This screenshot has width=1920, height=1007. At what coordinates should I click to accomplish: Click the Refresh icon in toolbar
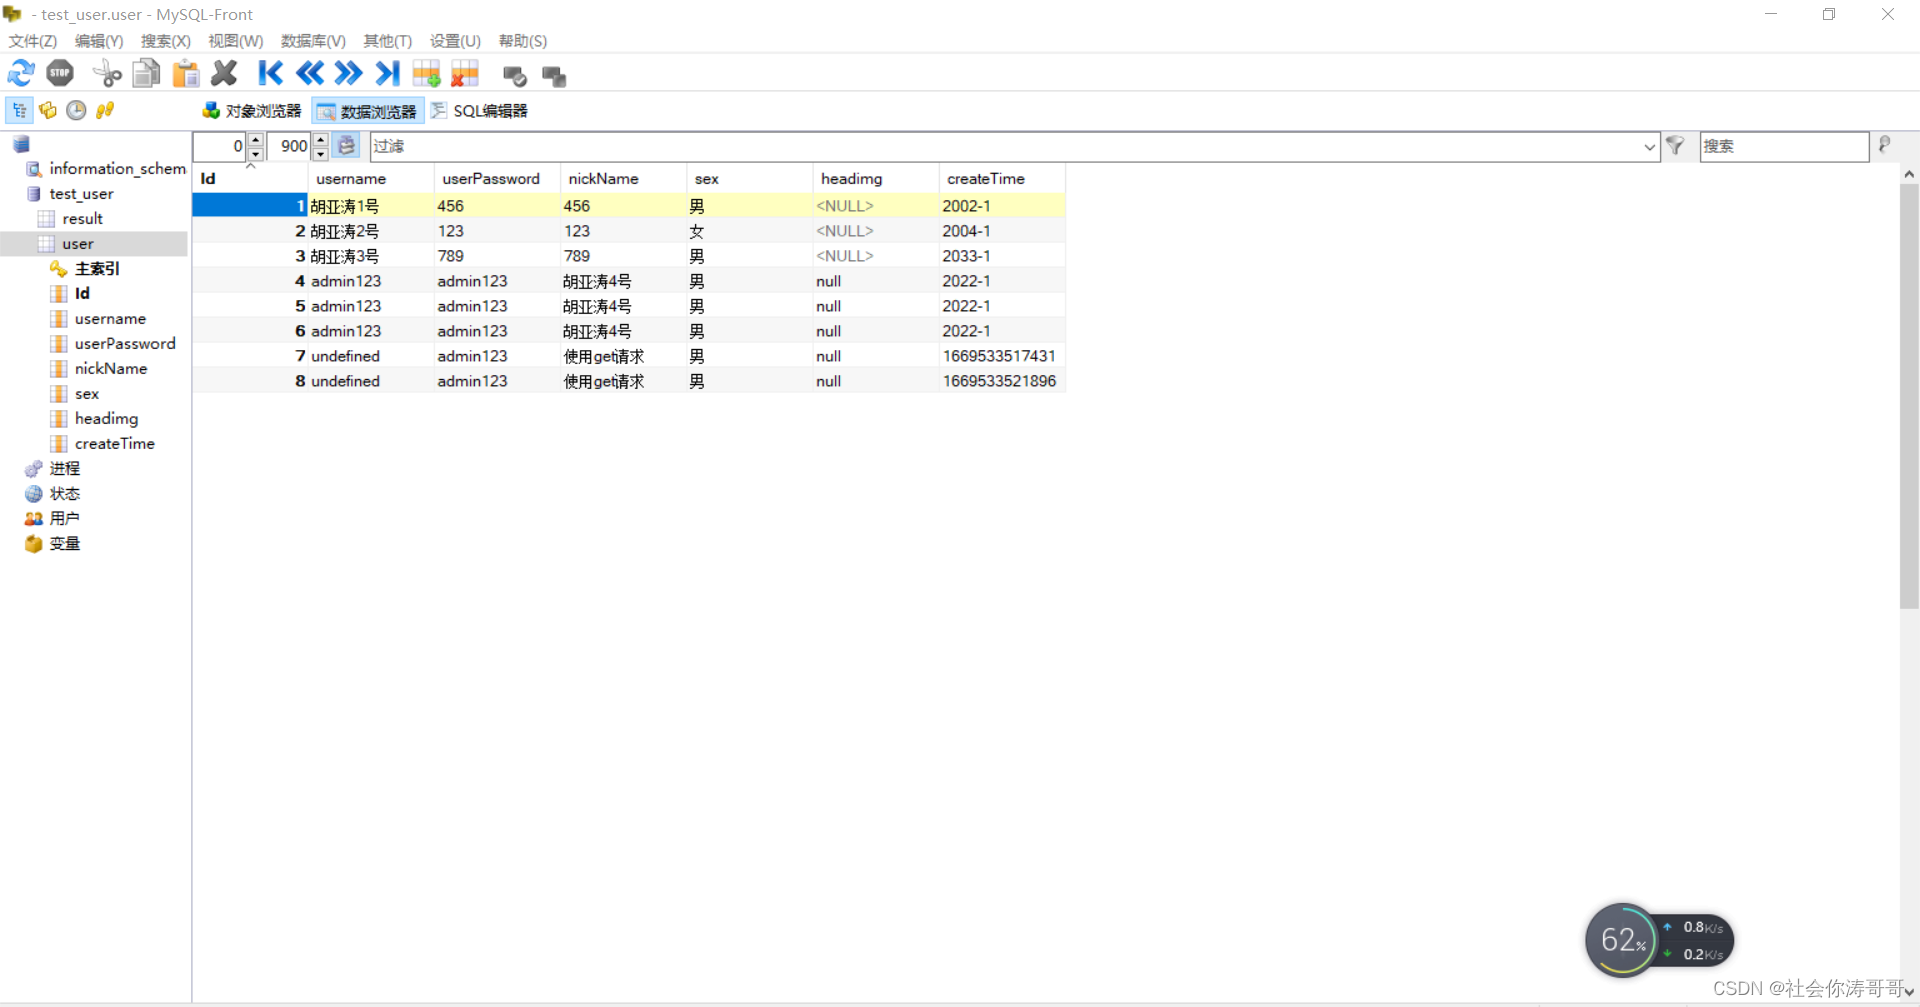21,73
